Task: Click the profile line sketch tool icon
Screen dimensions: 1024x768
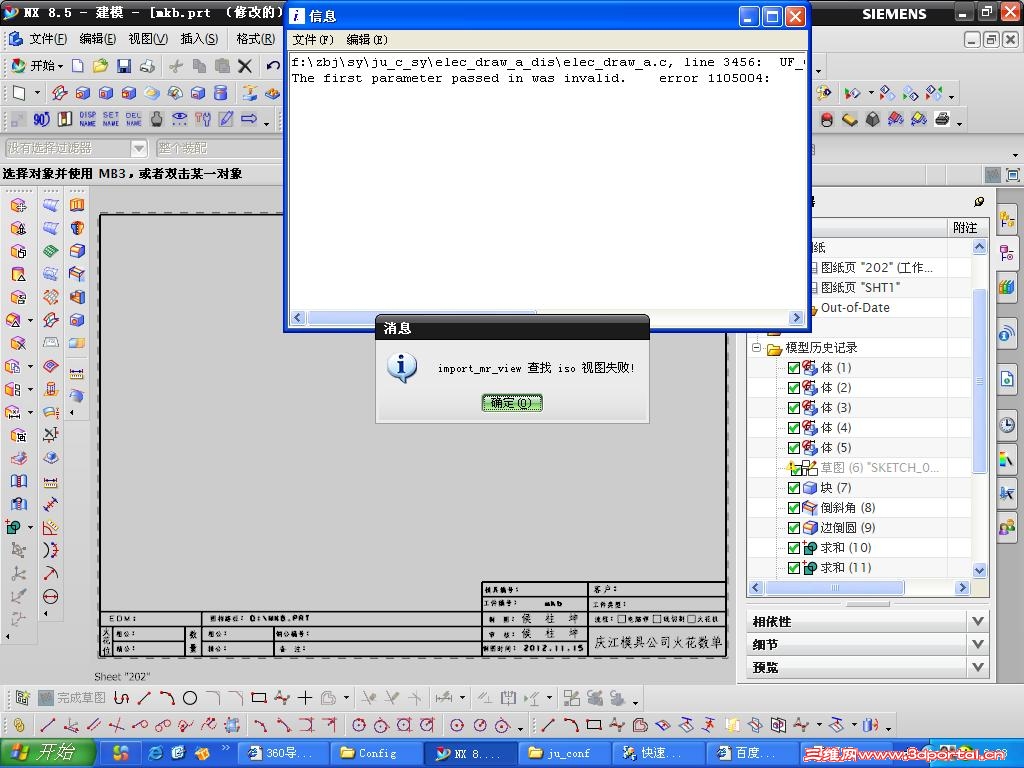Action: [x=121, y=698]
